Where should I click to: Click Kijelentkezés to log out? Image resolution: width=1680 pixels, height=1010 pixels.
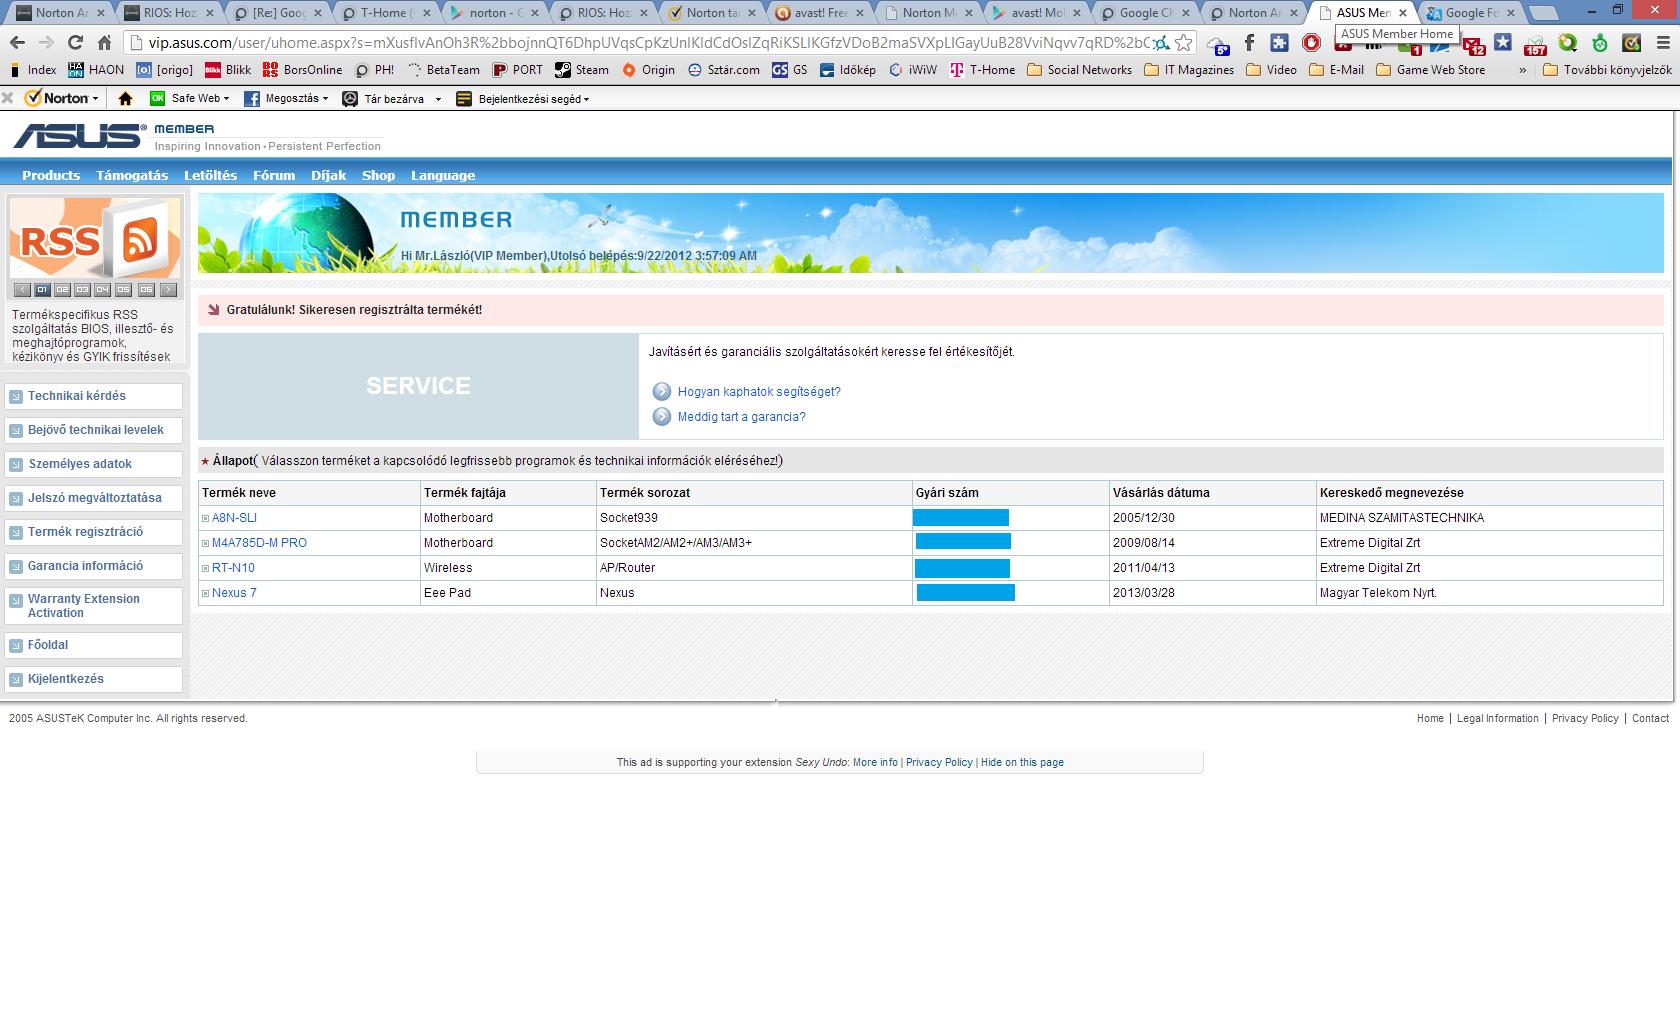coord(93,679)
